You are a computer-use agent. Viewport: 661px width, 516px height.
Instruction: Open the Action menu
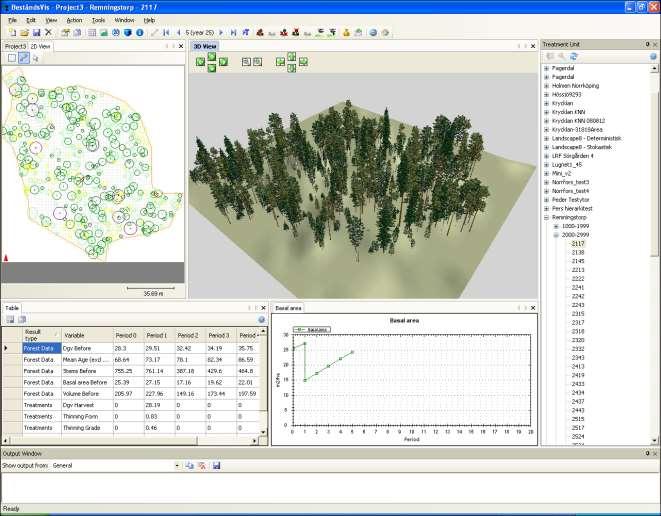tap(74, 20)
